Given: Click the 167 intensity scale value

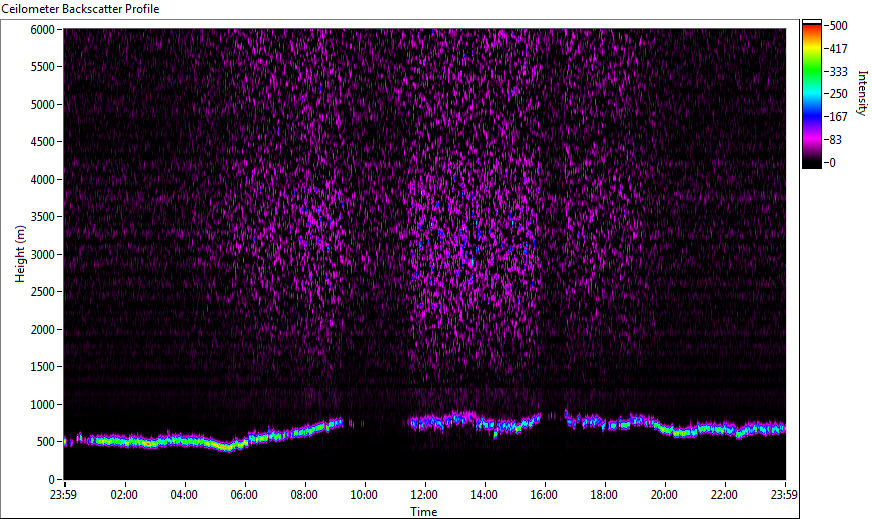Looking at the screenshot, I should (x=839, y=117).
